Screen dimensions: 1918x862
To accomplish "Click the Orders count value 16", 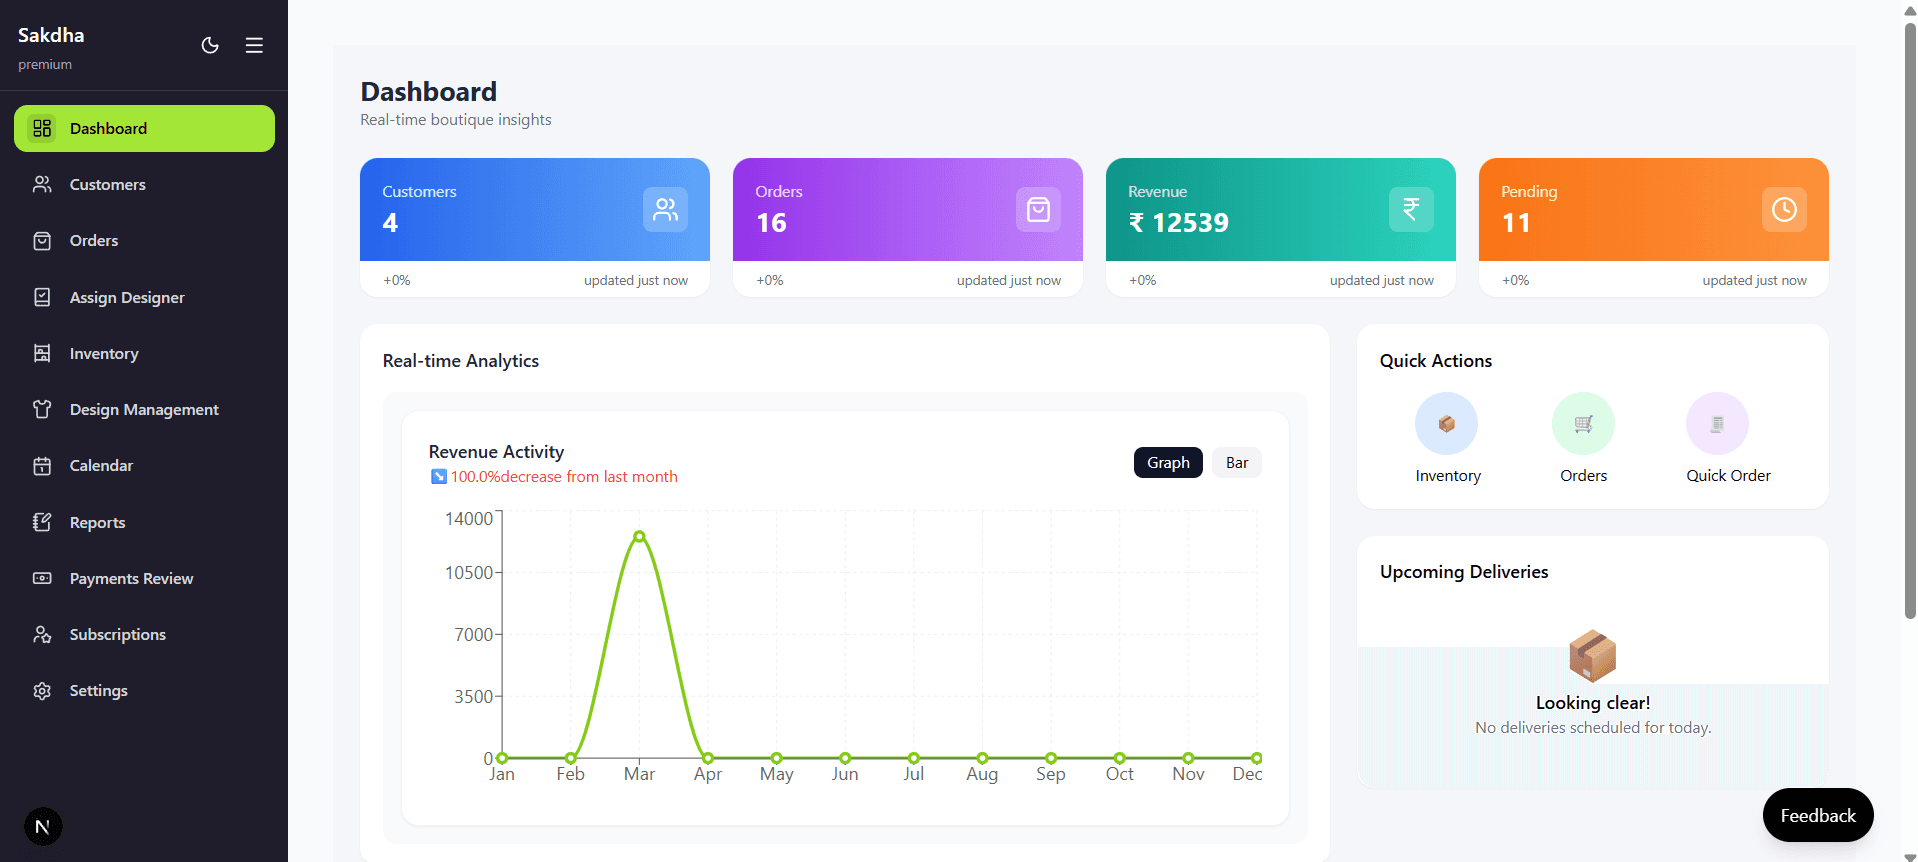I will (x=771, y=223).
